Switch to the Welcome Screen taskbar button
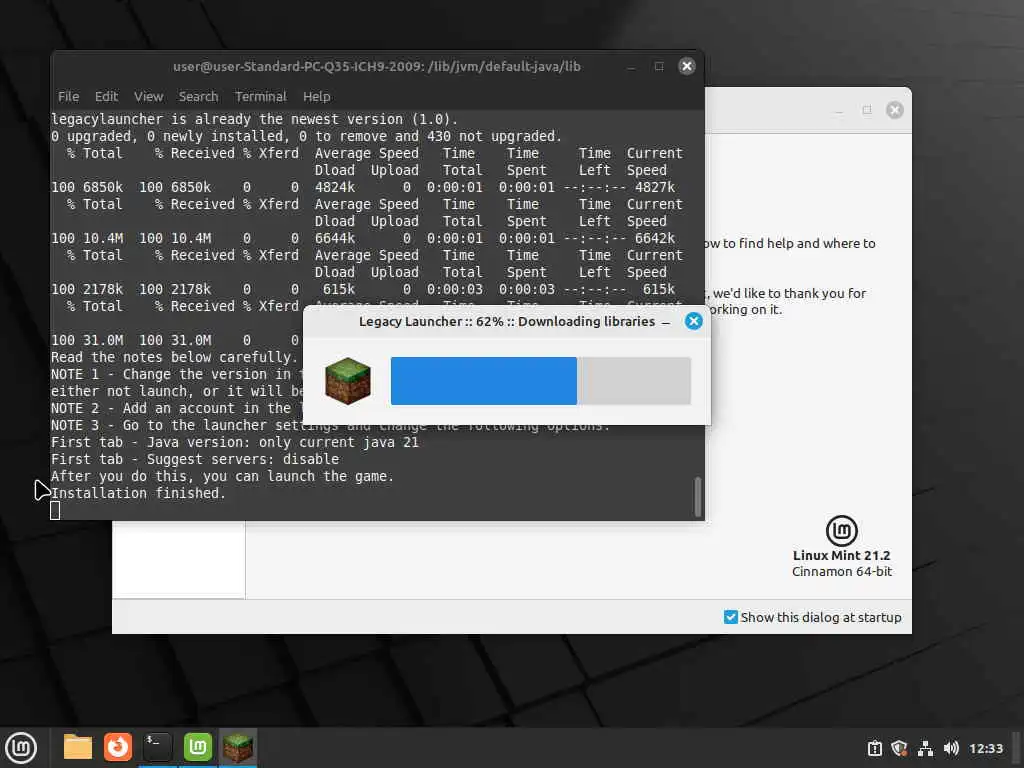Screen dimensions: 1024x768 pyautogui.click(x=197, y=747)
